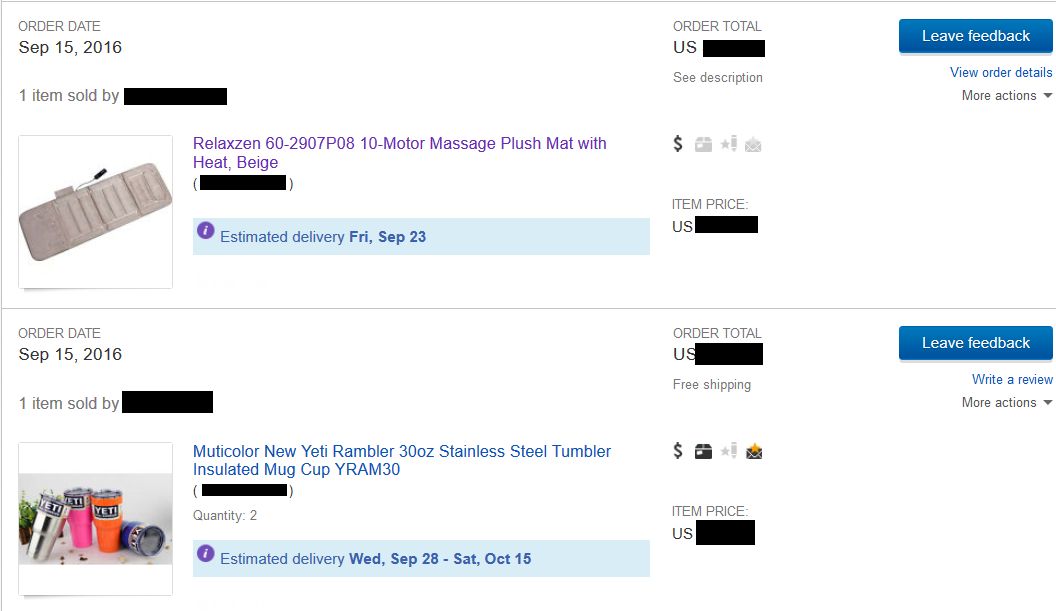Click info icon beside Fri, Sep 23 delivery
The height and width of the screenshot is (611, 1056).
coord(206,231)
